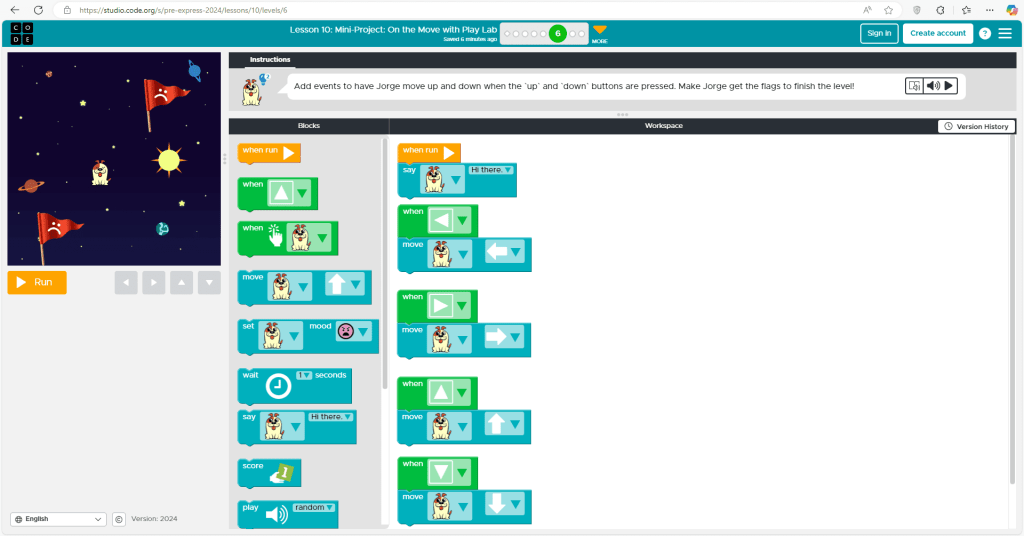Expand the MORE levels dropdown
The image size is (1024, 536).
tap(599, 31)
